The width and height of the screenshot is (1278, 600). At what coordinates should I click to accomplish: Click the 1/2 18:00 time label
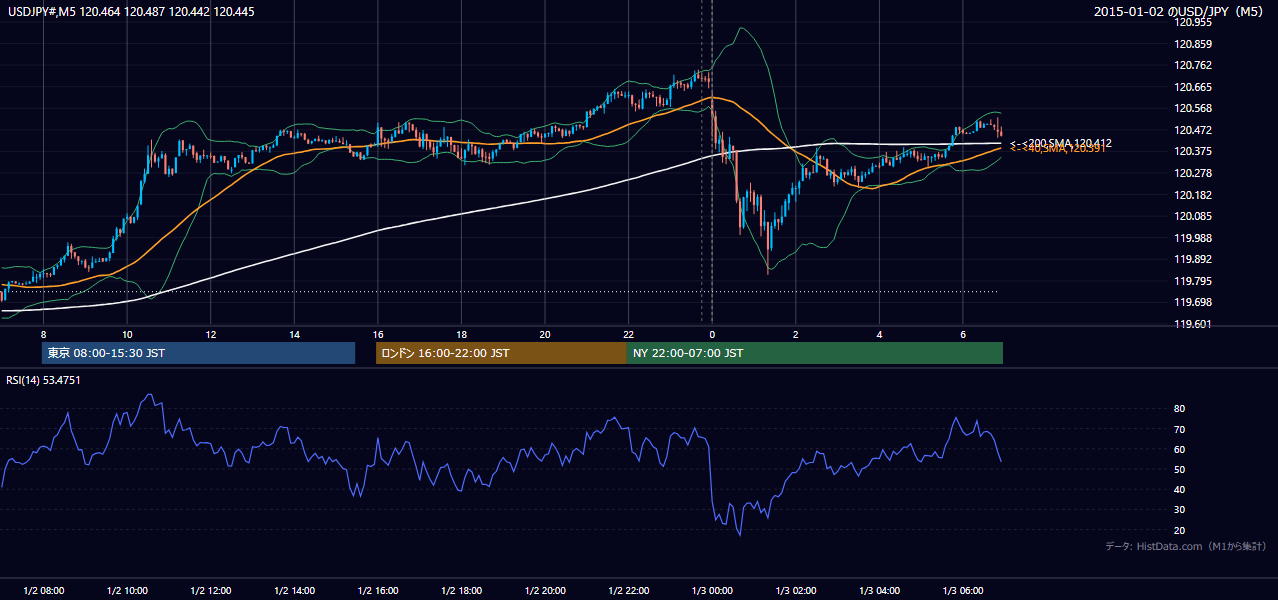461,590
